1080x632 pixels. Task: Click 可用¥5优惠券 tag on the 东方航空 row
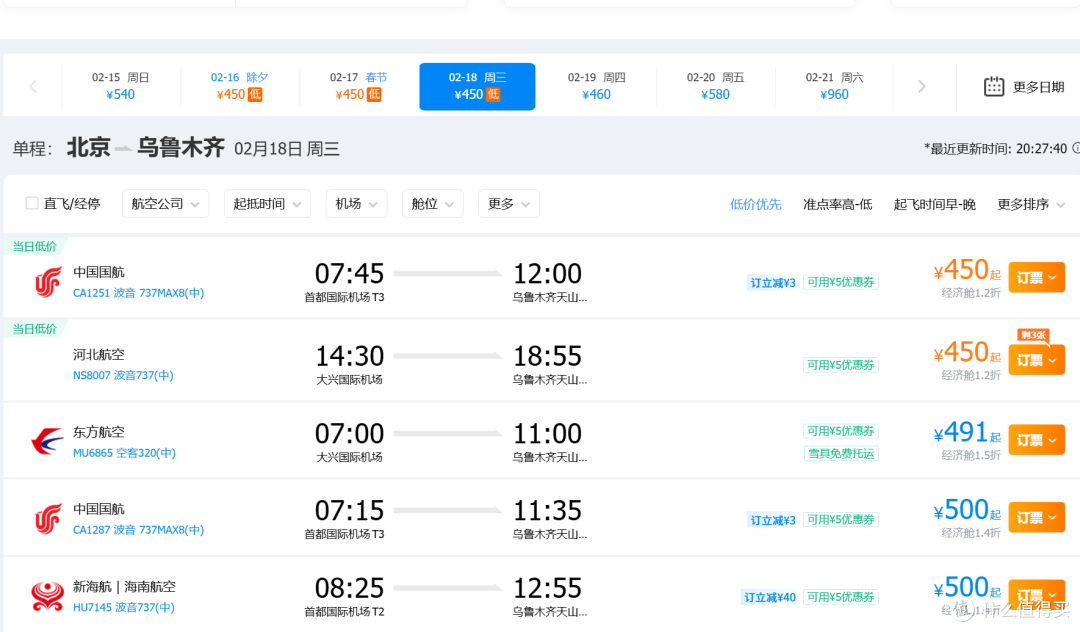pyautogui.click(x=841, y=431)
